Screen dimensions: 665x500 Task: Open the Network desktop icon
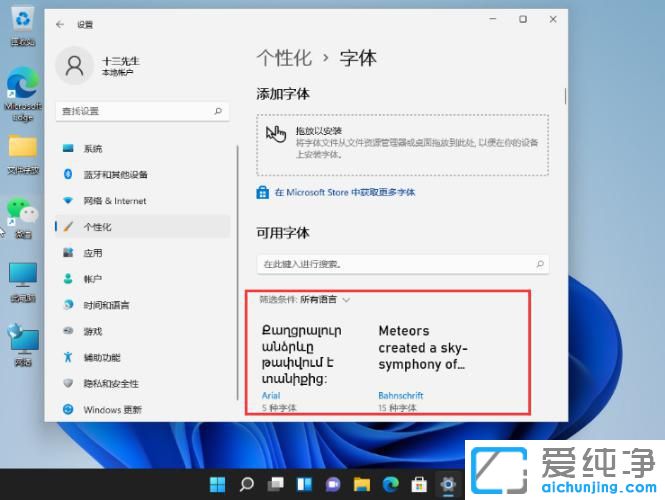click(23, 344)
